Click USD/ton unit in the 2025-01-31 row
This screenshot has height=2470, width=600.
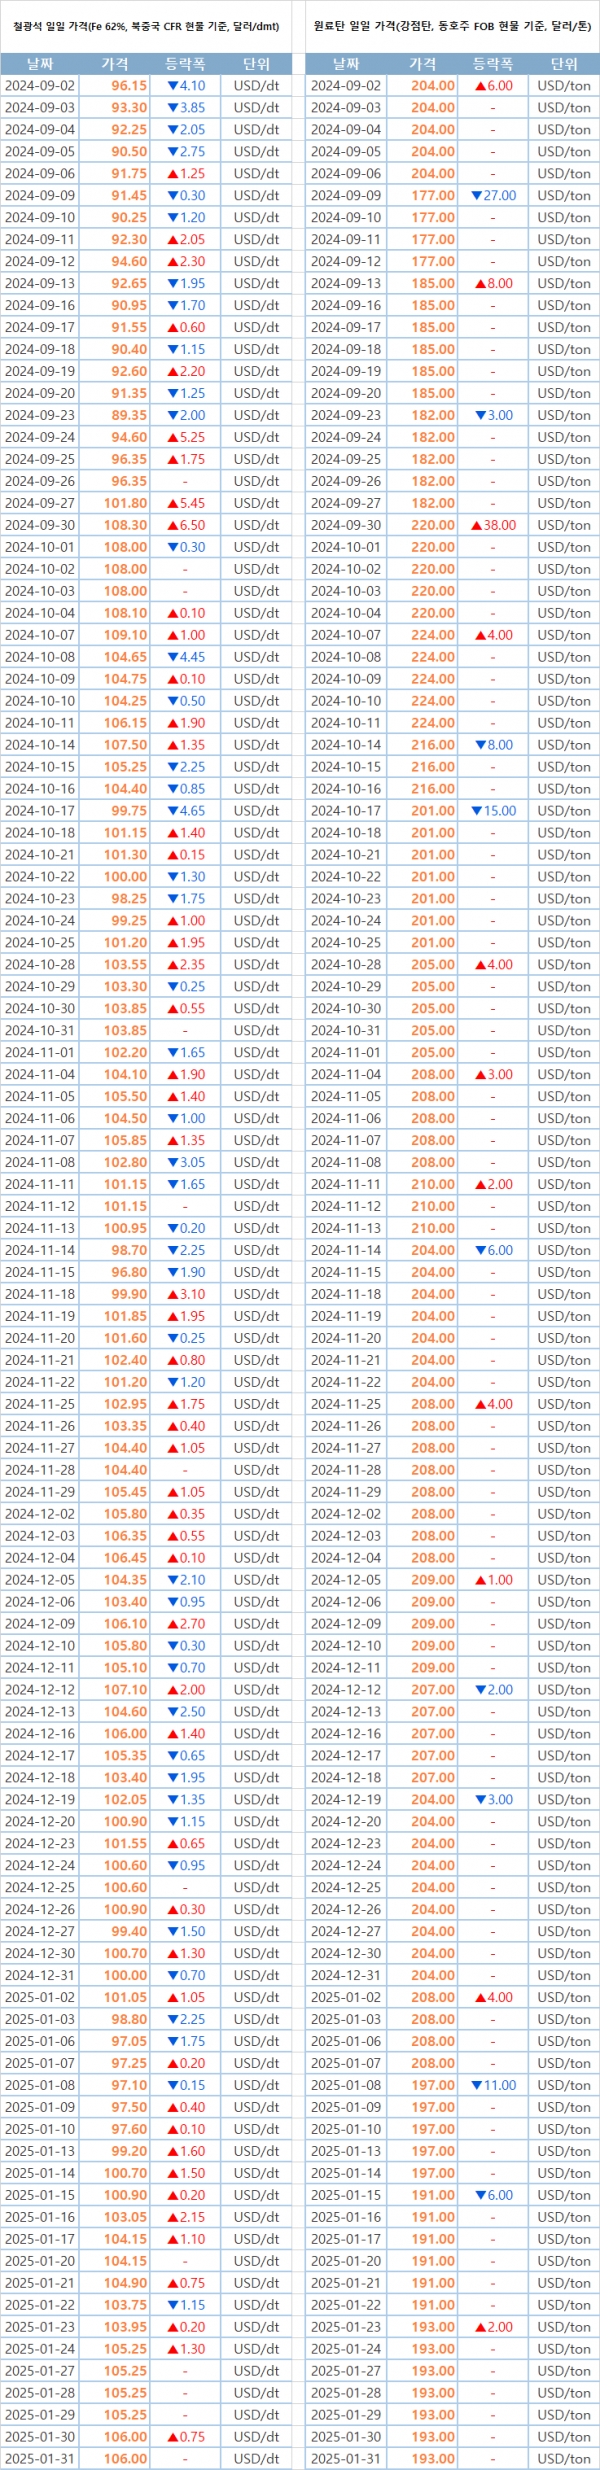click(x=564, y=2459)
